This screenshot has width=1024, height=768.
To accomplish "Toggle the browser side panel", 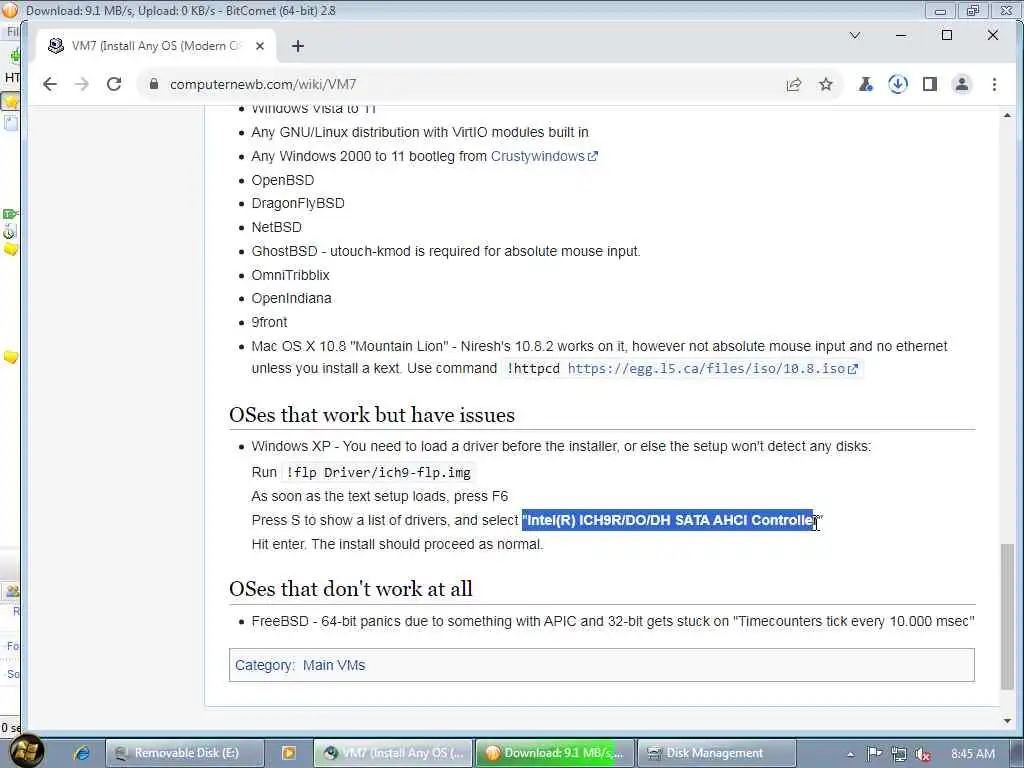I will pos(930,84).
